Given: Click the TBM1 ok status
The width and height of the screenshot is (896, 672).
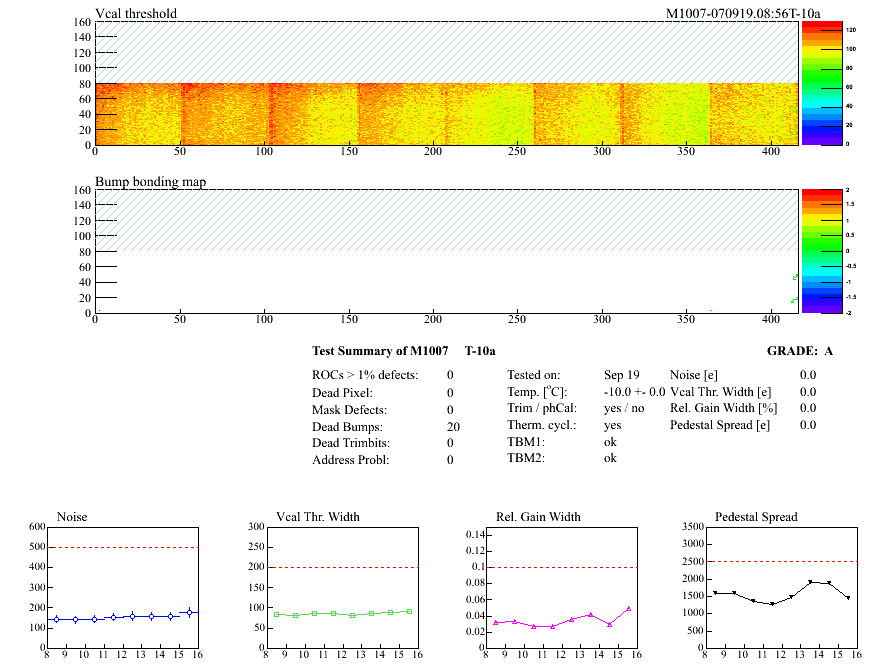Looking at the screenshot, I should click(610, 441).
